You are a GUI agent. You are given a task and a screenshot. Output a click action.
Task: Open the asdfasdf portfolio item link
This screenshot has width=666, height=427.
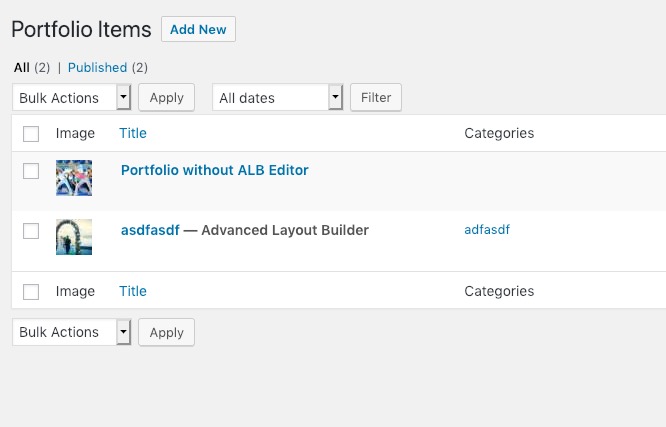pyautogui.click(x=150, y=230)
